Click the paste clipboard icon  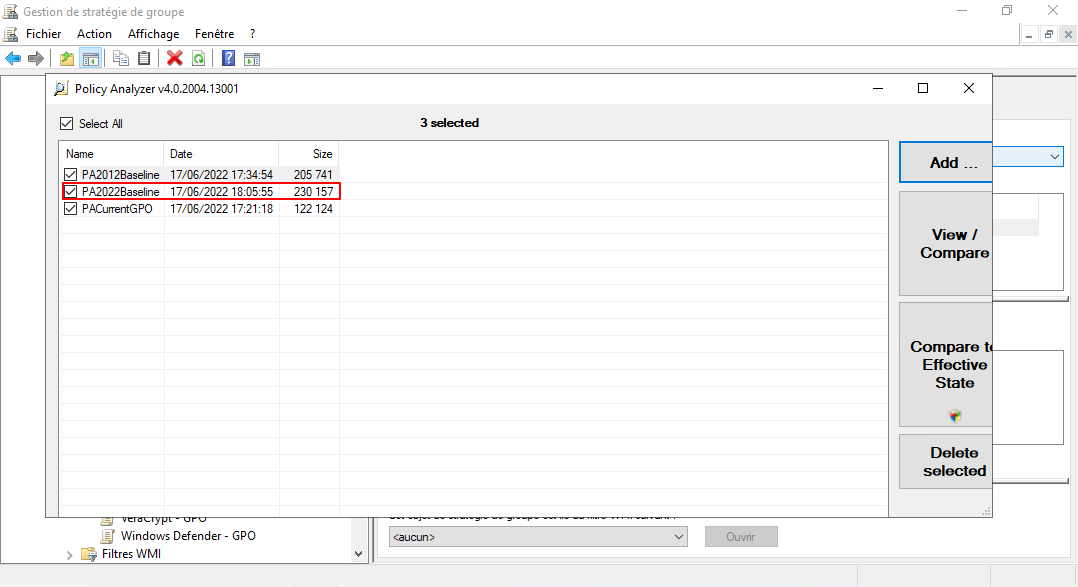coord(144,59)
